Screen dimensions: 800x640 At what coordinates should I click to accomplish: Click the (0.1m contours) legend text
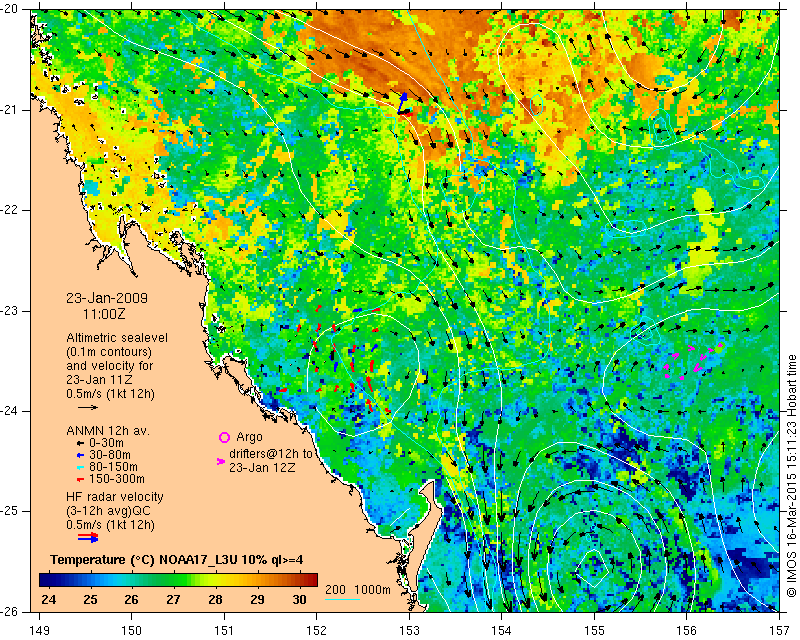click(x=109, y=352)
